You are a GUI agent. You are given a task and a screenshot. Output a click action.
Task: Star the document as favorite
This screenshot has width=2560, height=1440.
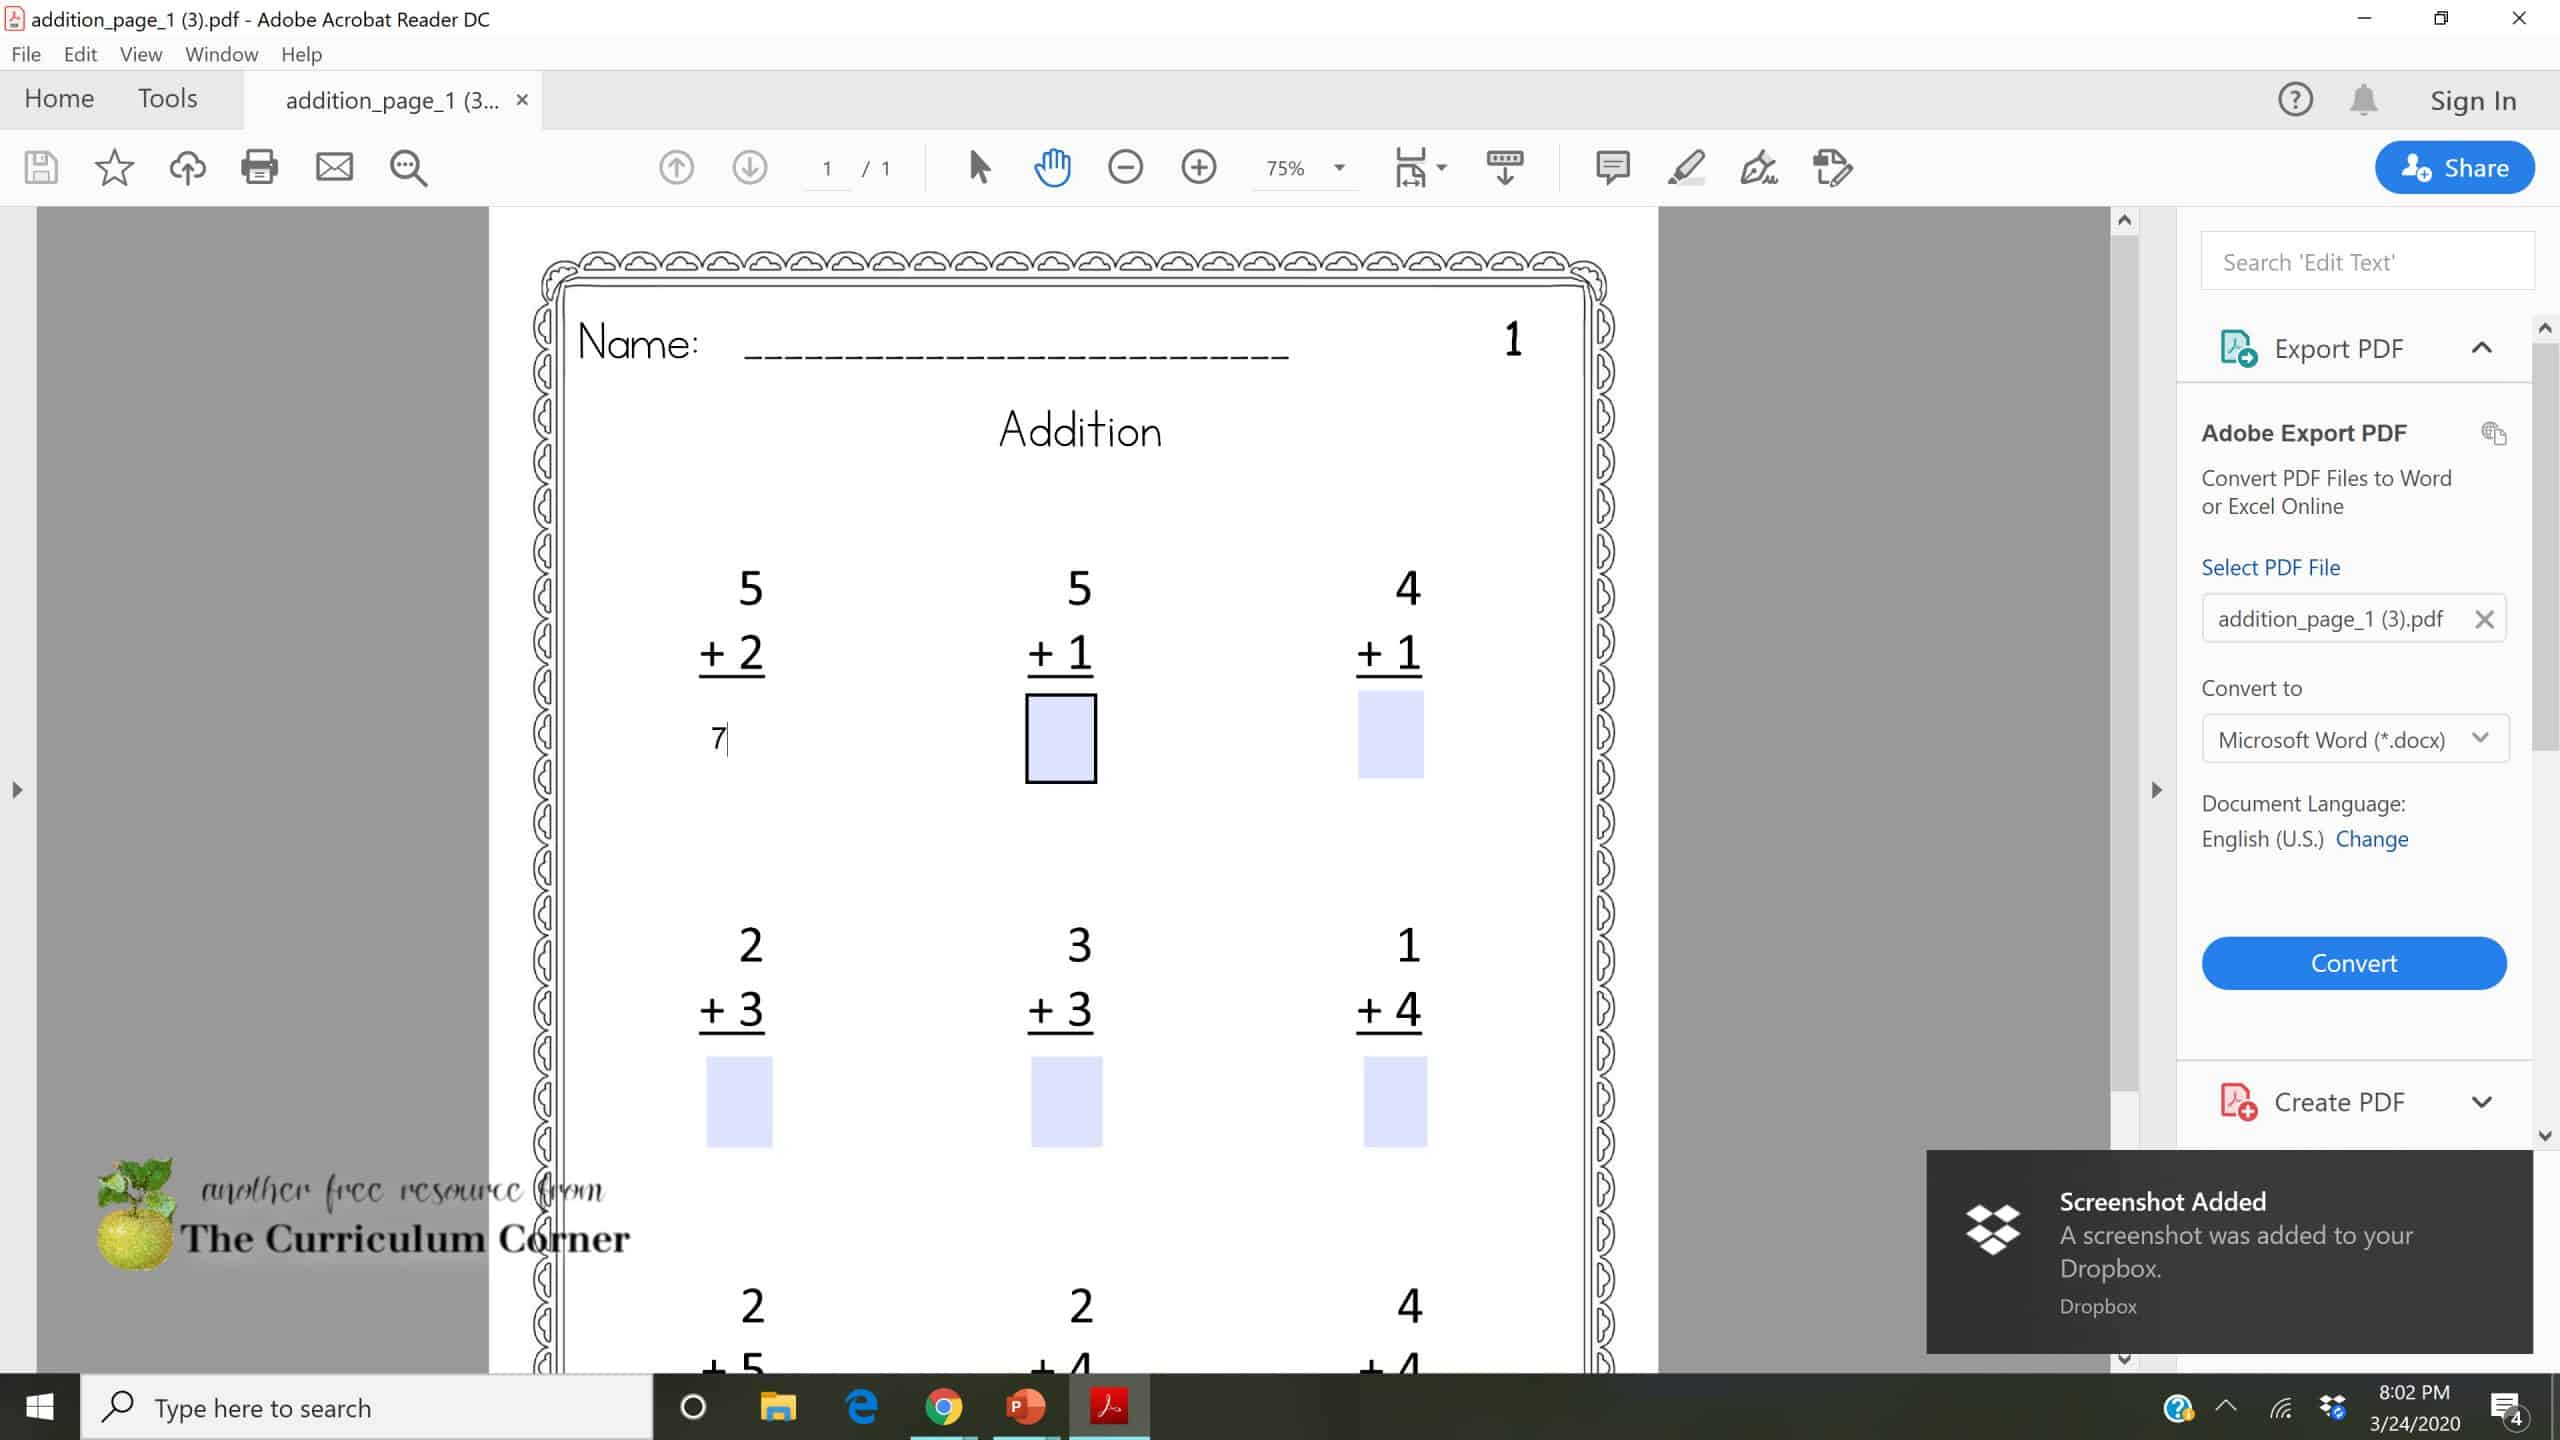click(x=114, y=167)
